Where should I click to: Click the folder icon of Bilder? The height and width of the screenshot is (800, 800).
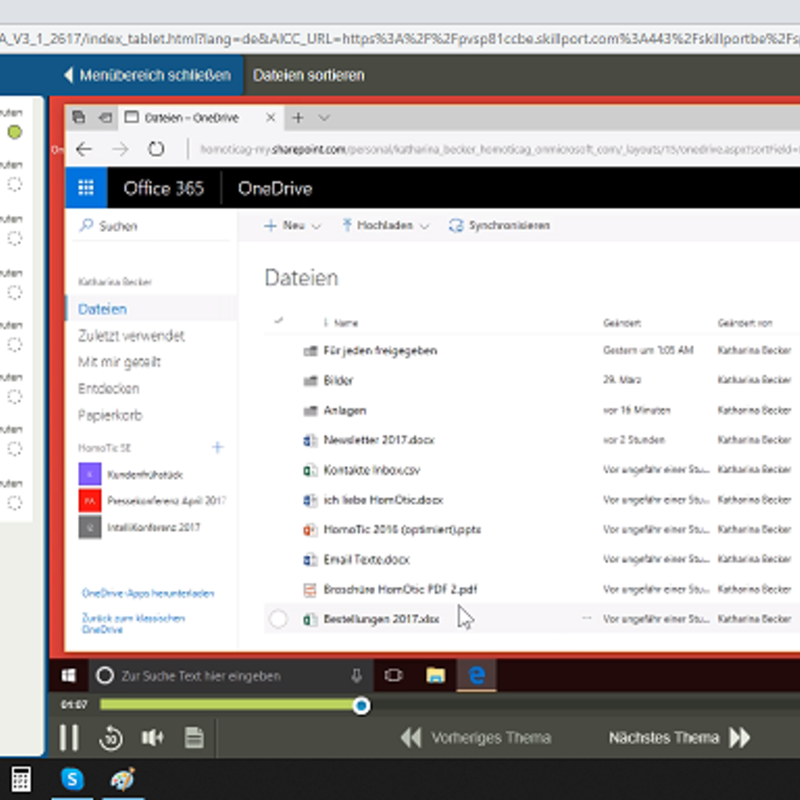point(310,381)
